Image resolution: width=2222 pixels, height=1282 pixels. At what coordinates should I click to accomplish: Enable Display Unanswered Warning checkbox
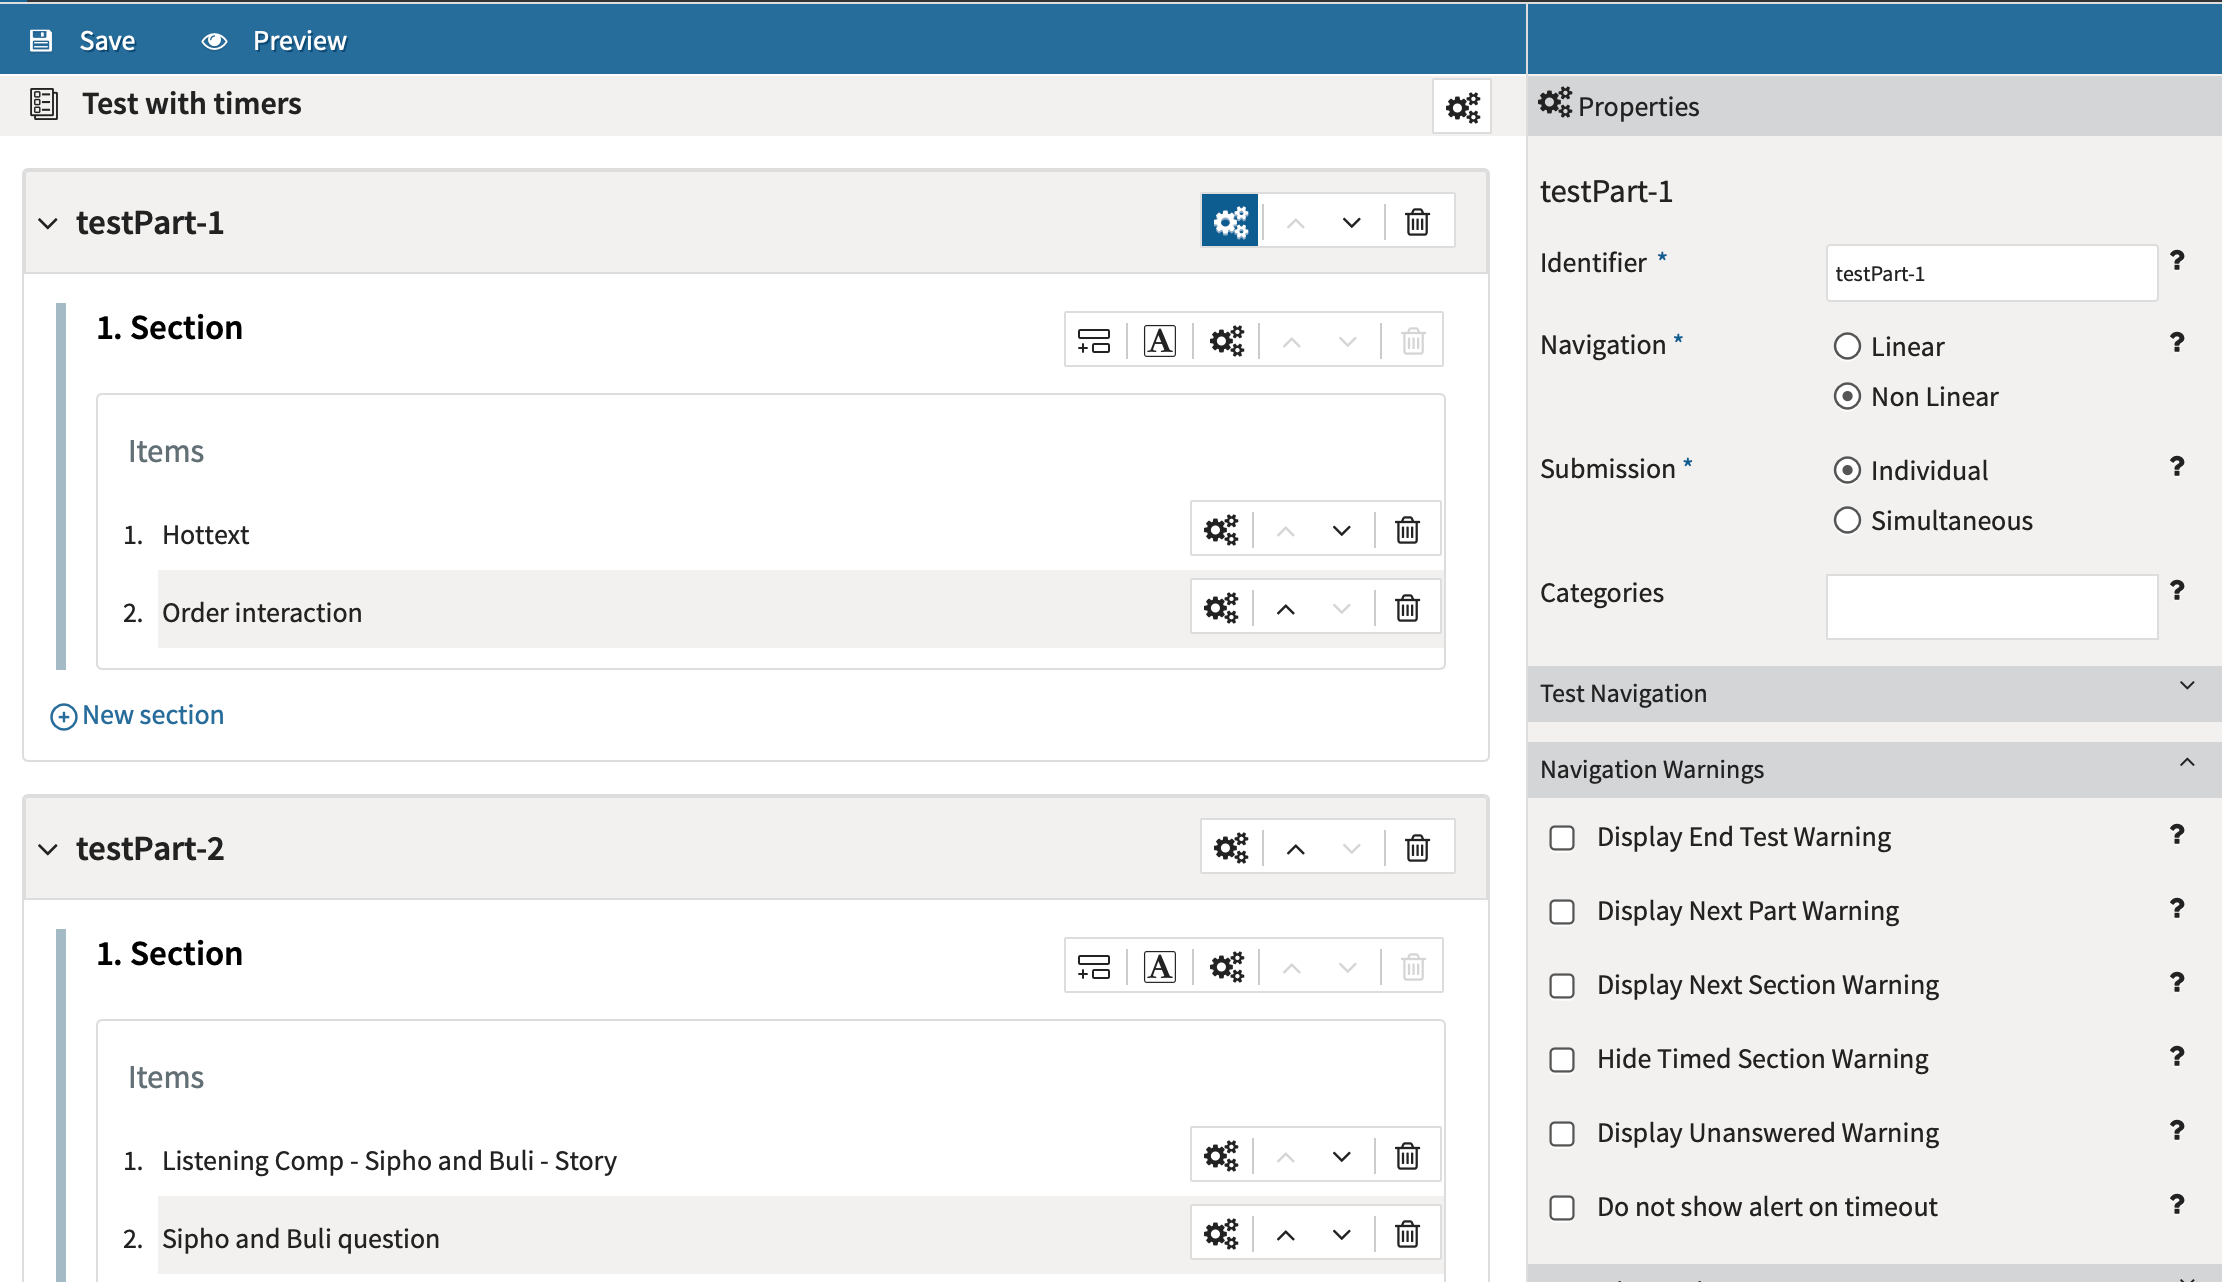[1563, 1132]
